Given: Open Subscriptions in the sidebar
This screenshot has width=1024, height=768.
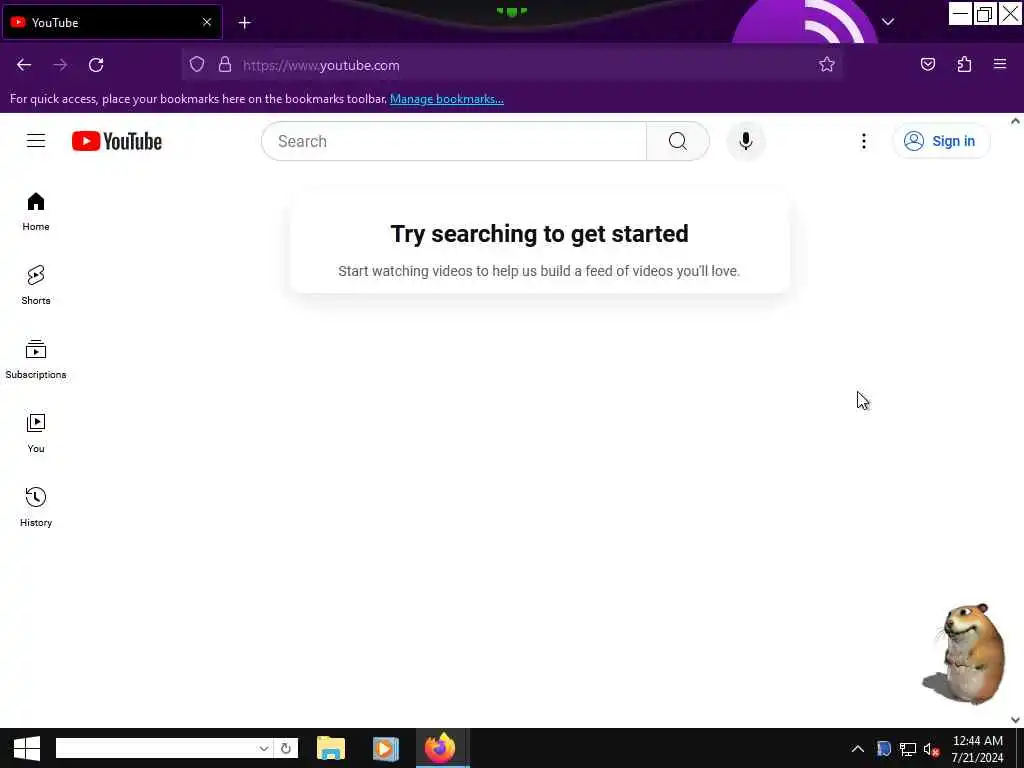Looking at the screenshot, I should coord(36,359).
